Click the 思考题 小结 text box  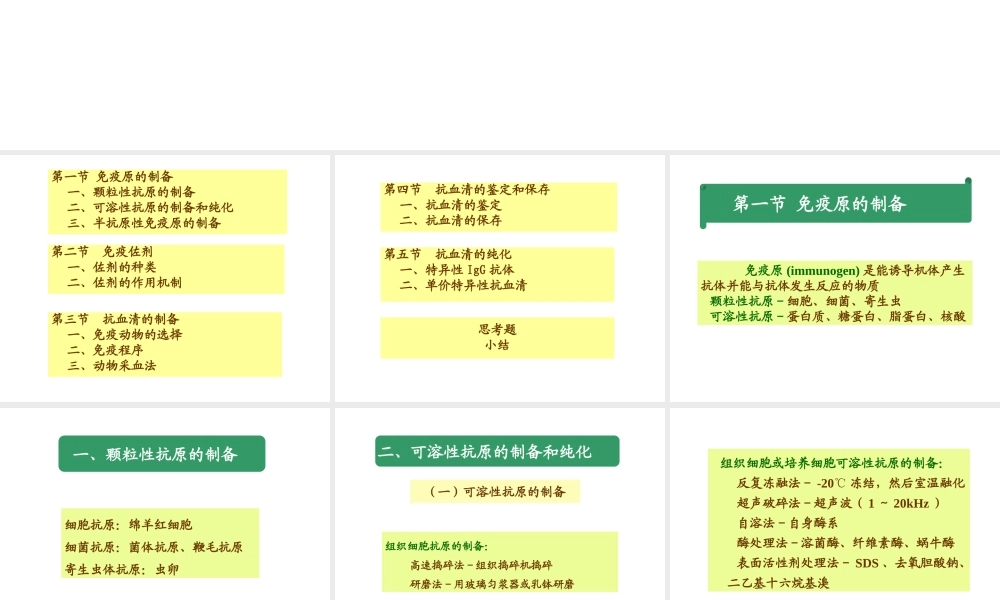pyautogui.click(x=496, y=337)
